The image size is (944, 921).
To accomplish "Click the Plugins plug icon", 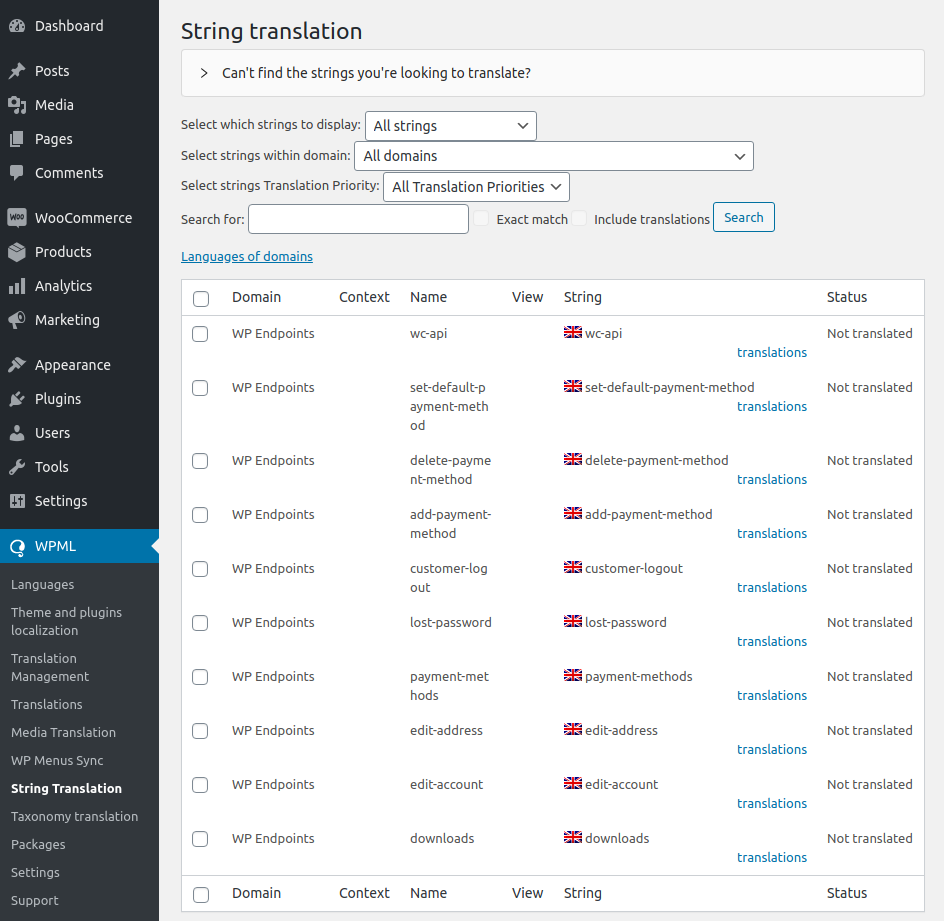I will click(x=17, y=399).
